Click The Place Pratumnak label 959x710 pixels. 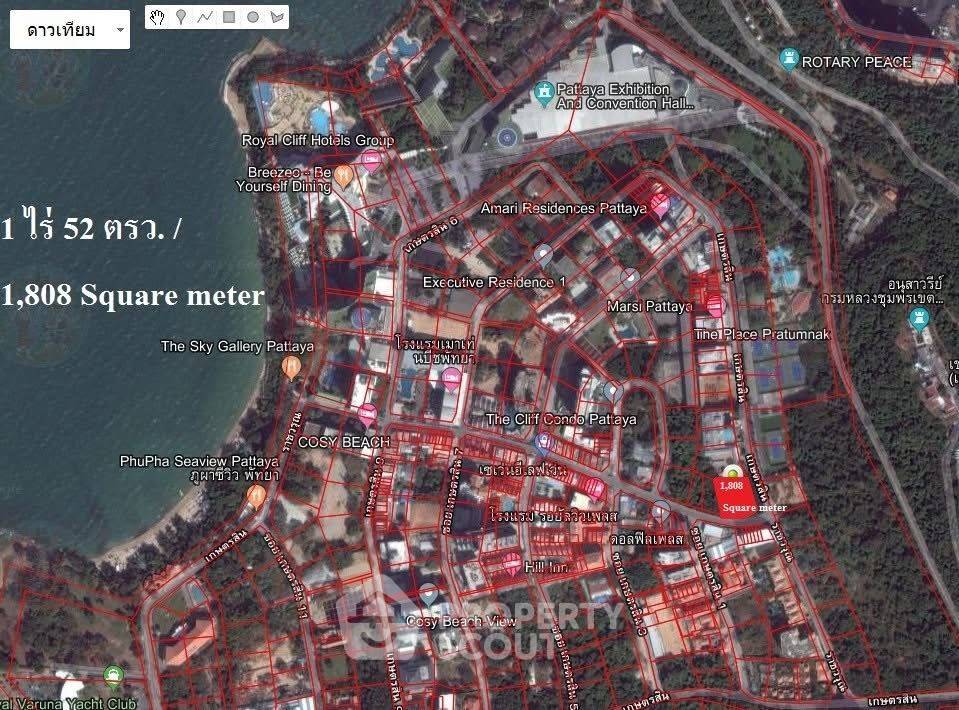[x=762, y=334]
